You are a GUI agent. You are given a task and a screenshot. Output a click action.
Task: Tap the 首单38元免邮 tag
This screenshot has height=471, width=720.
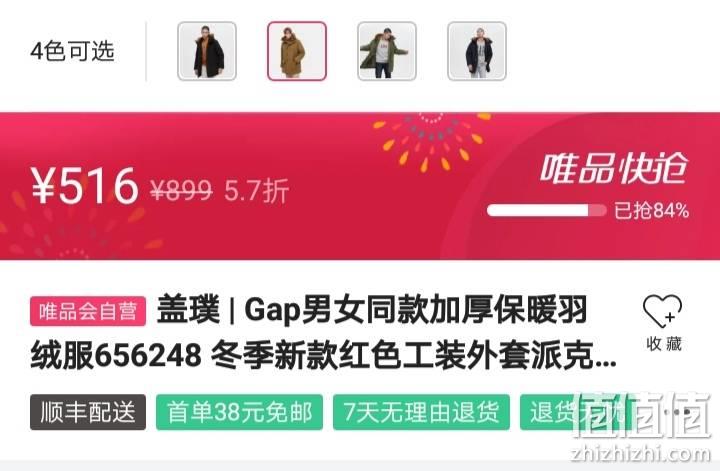point(239,412)
